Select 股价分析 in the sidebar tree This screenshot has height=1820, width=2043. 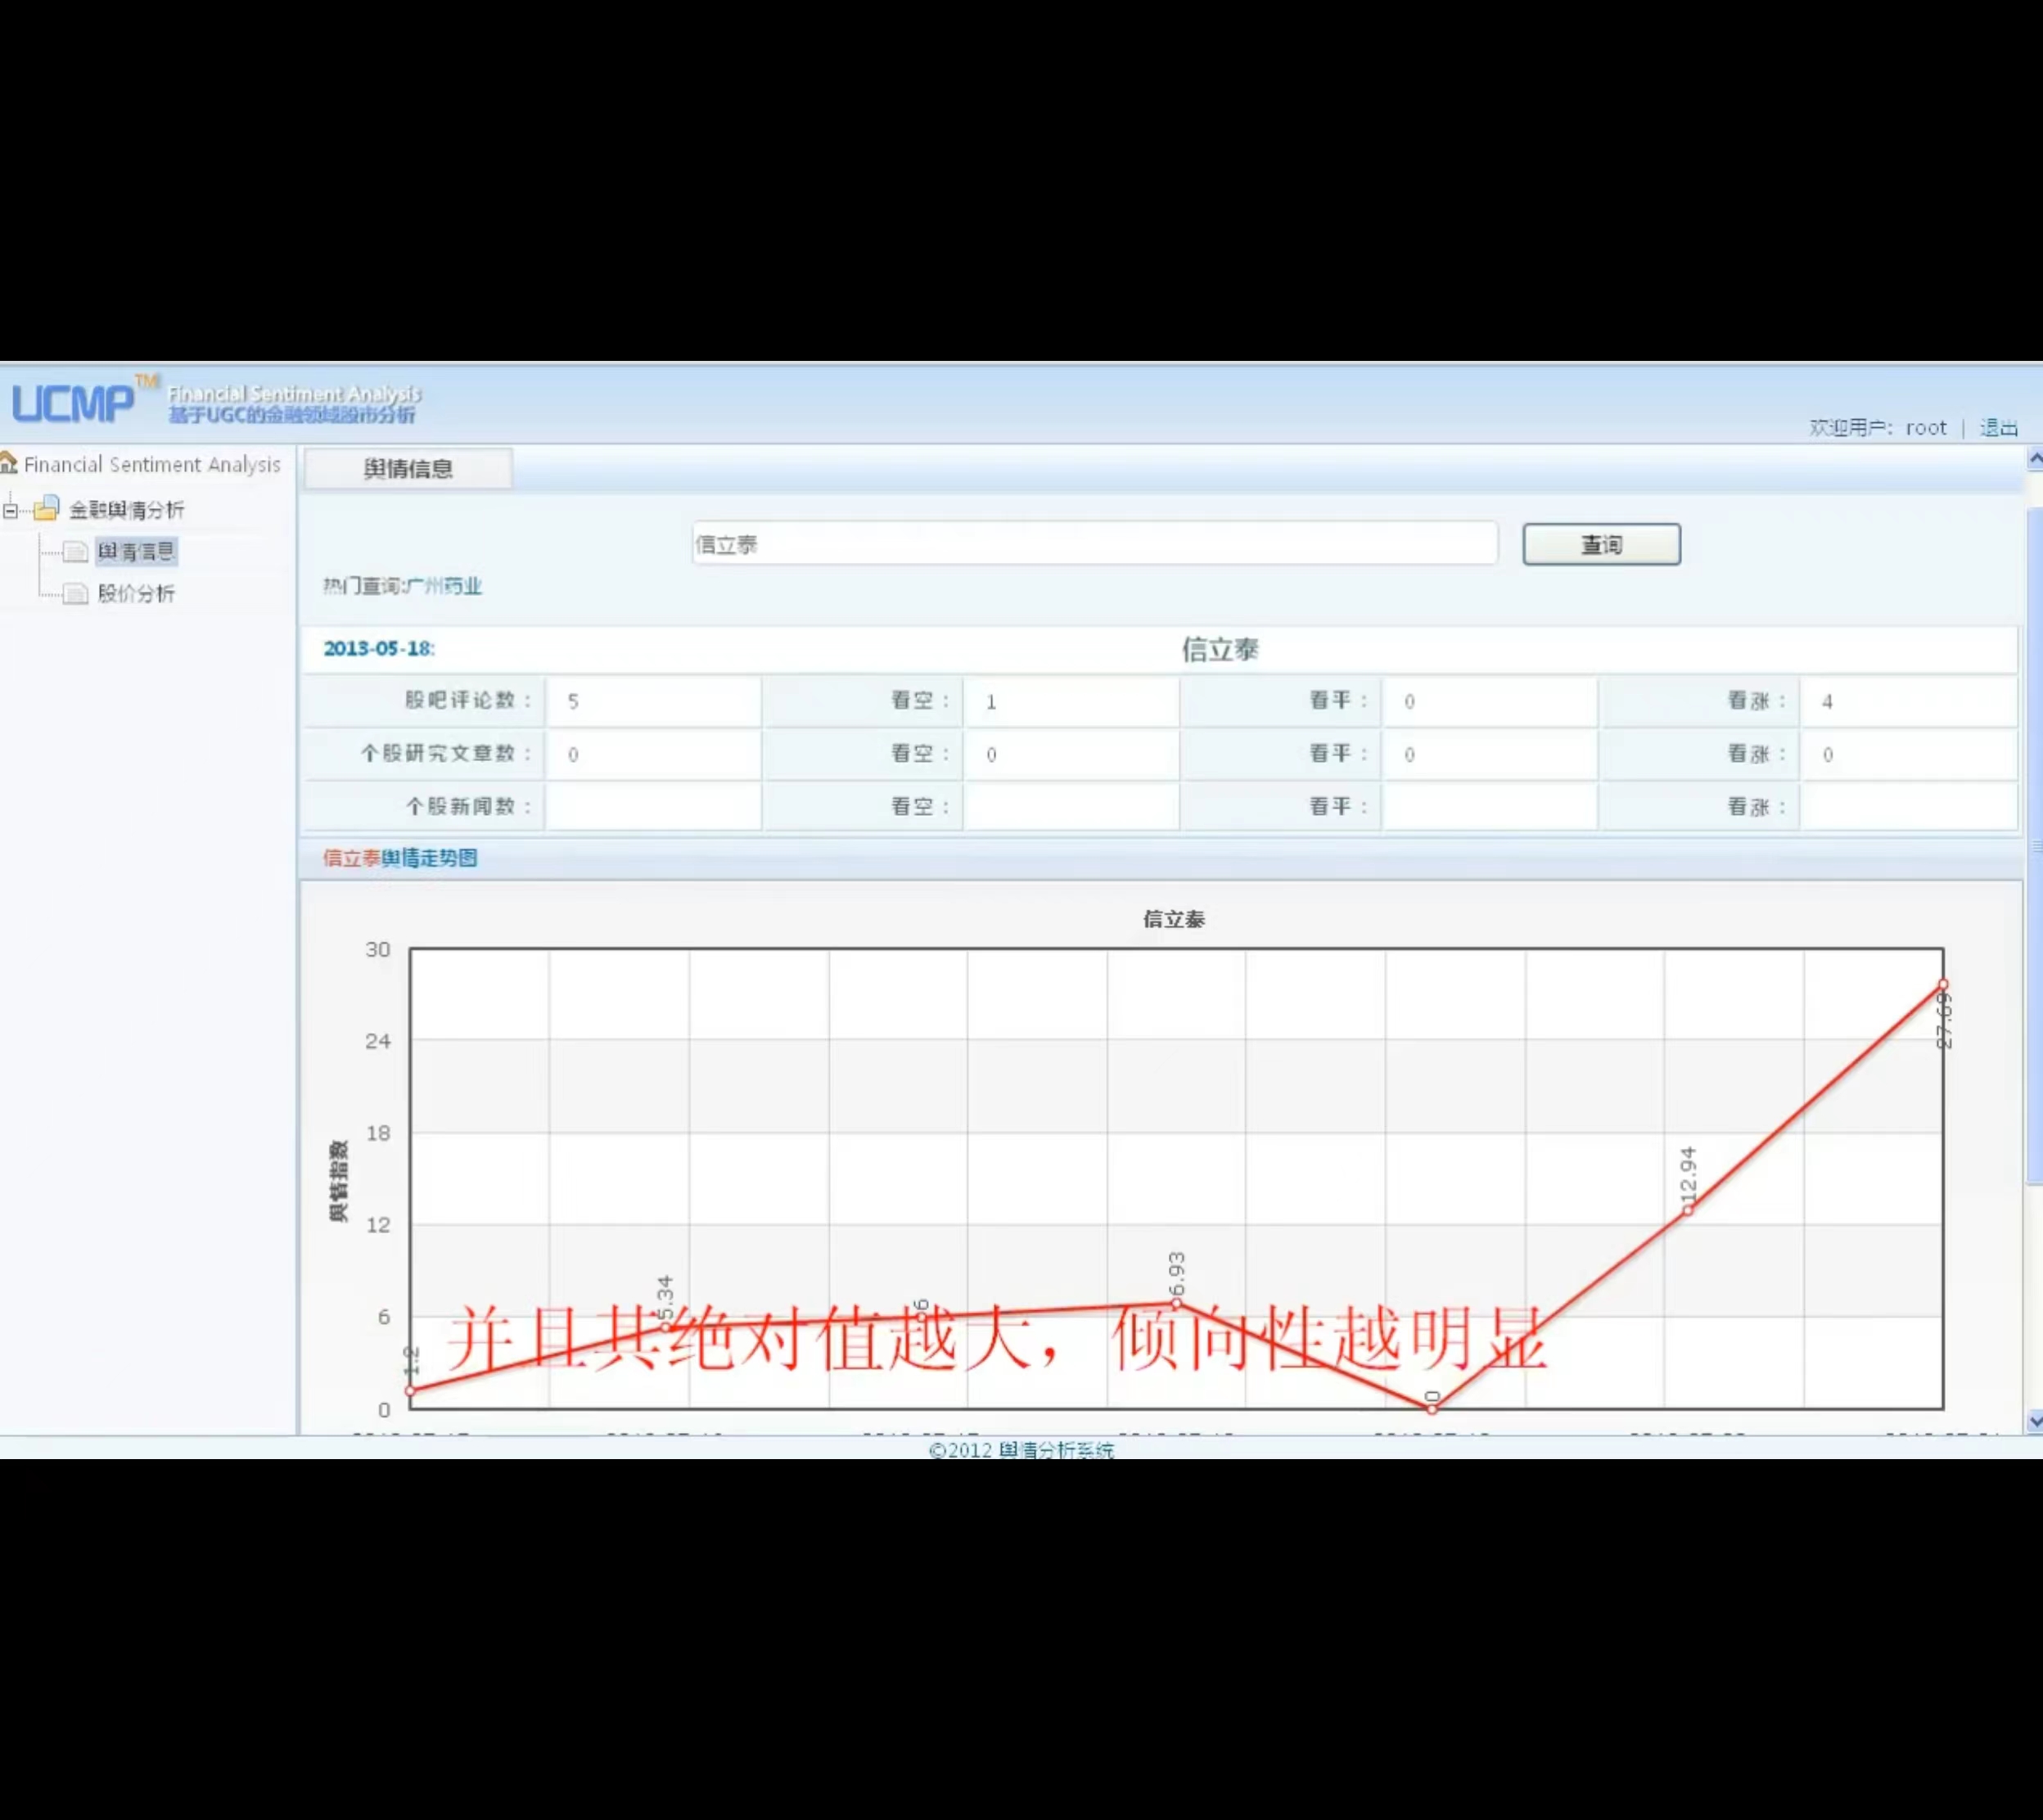click(136, 594)
